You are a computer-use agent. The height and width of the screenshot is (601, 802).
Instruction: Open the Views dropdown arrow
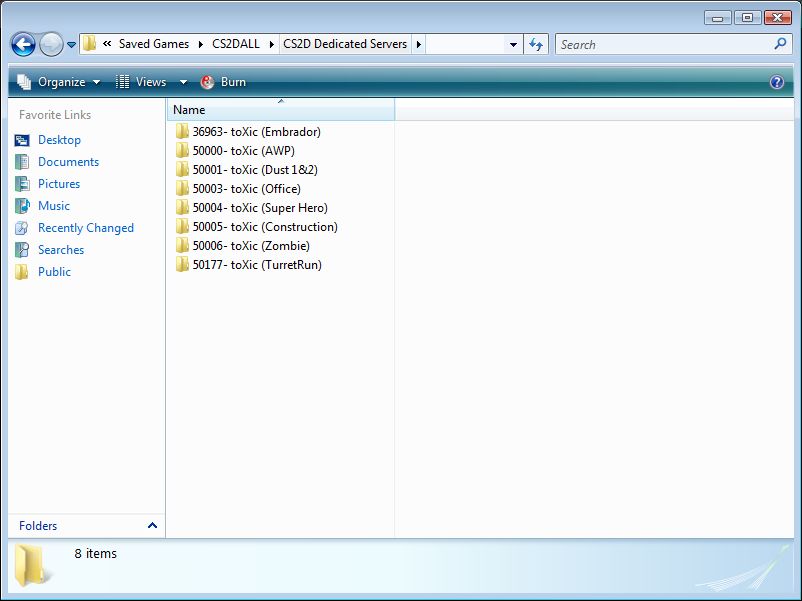pyautogui.click(x=183, y=82)
